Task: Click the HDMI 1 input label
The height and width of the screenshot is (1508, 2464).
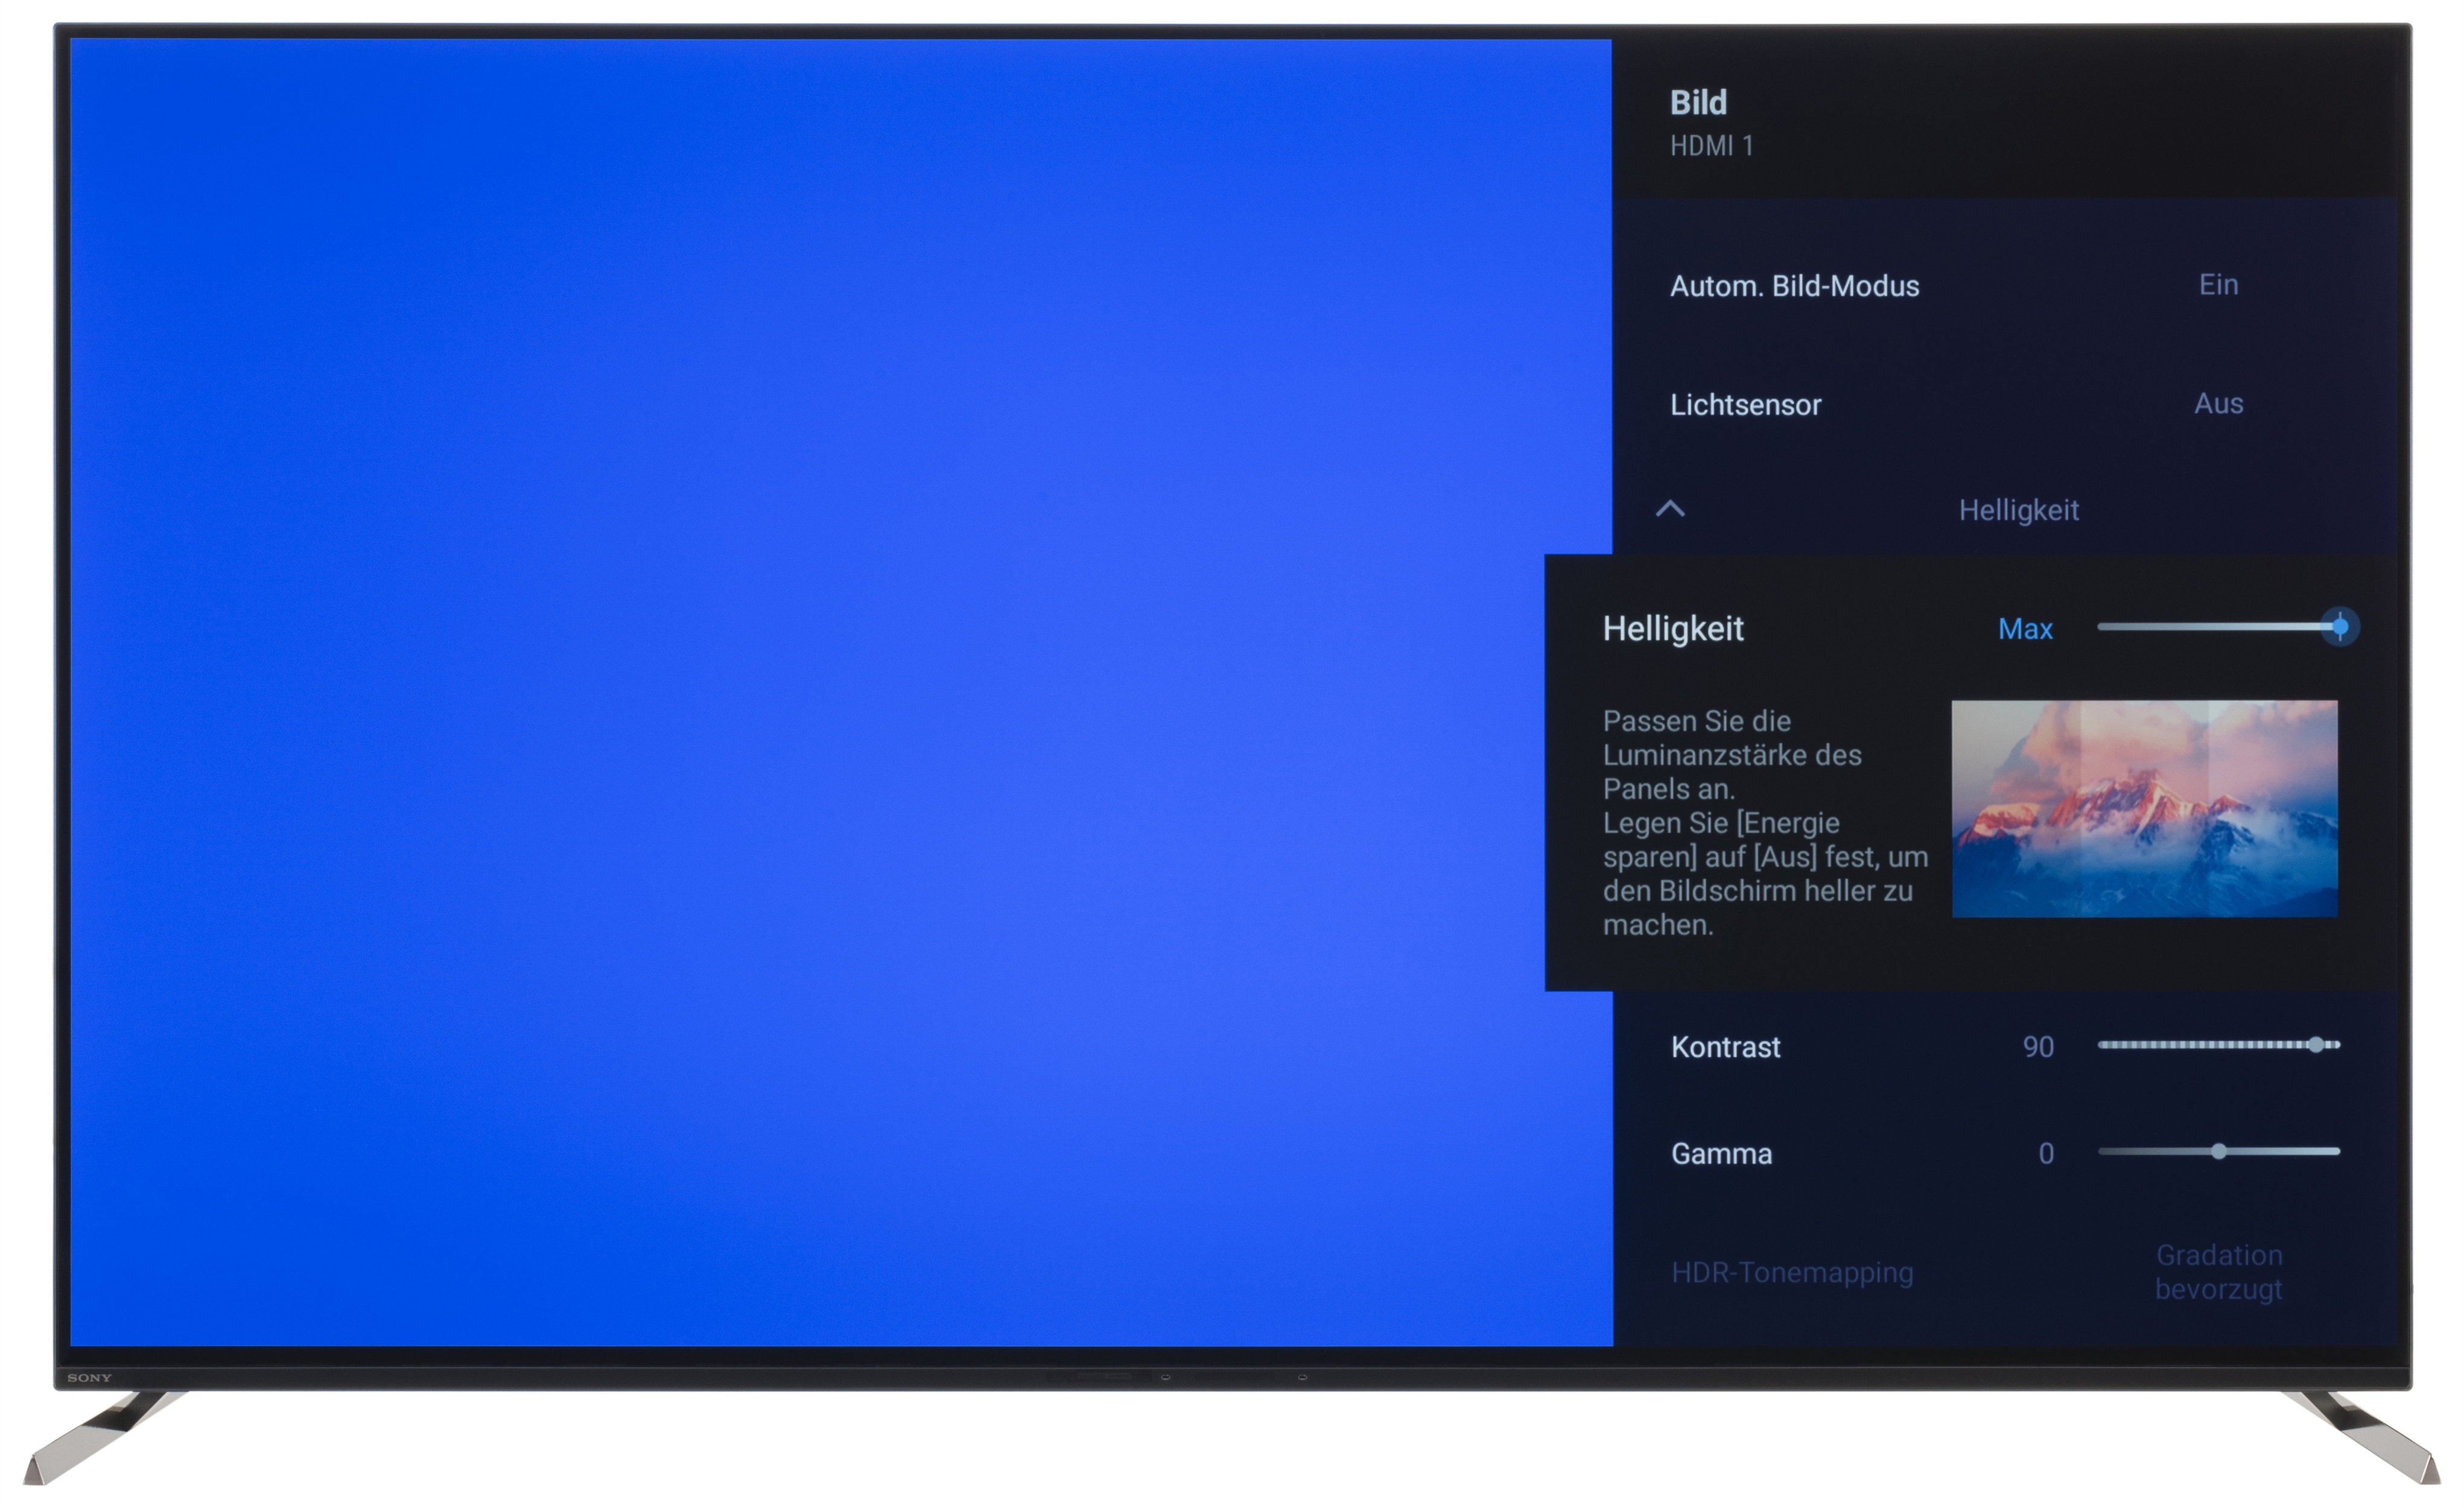Action: (1711, 146)
